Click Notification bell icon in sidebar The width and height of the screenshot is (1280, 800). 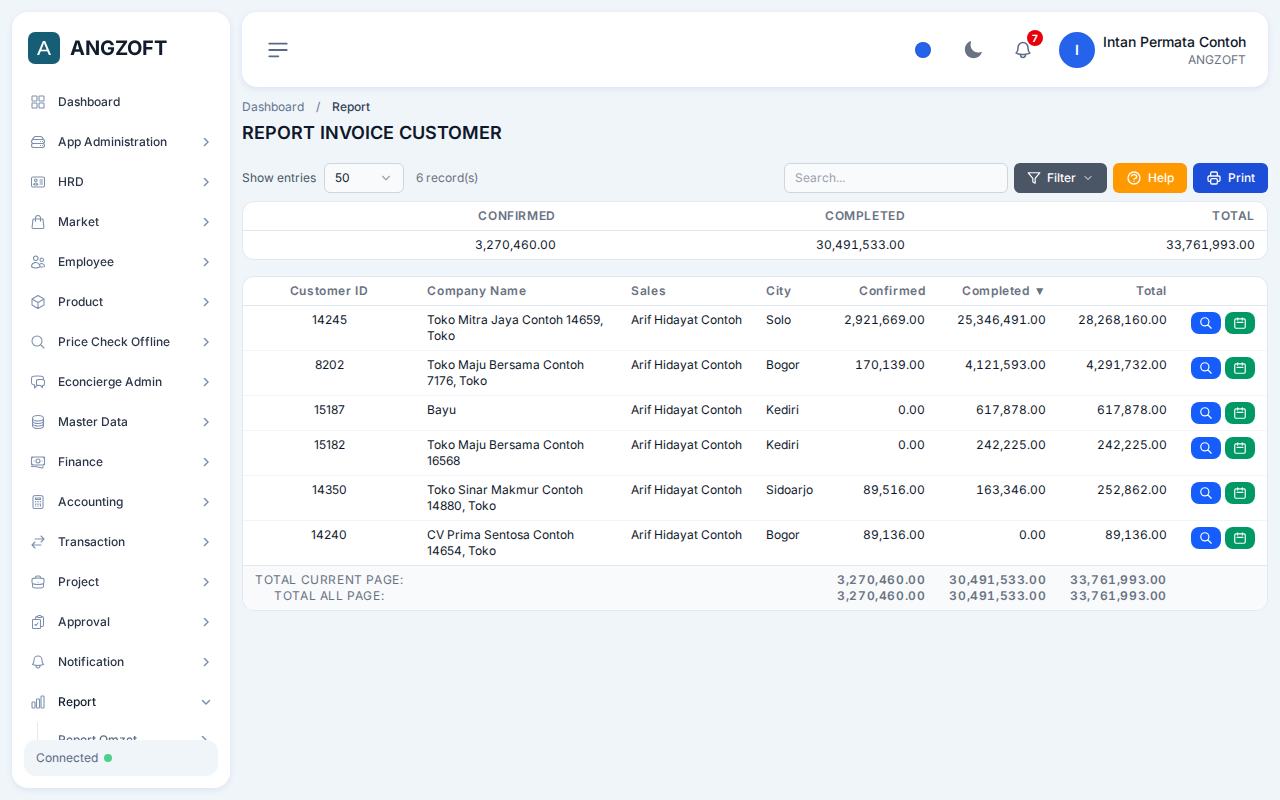[38, 662]
